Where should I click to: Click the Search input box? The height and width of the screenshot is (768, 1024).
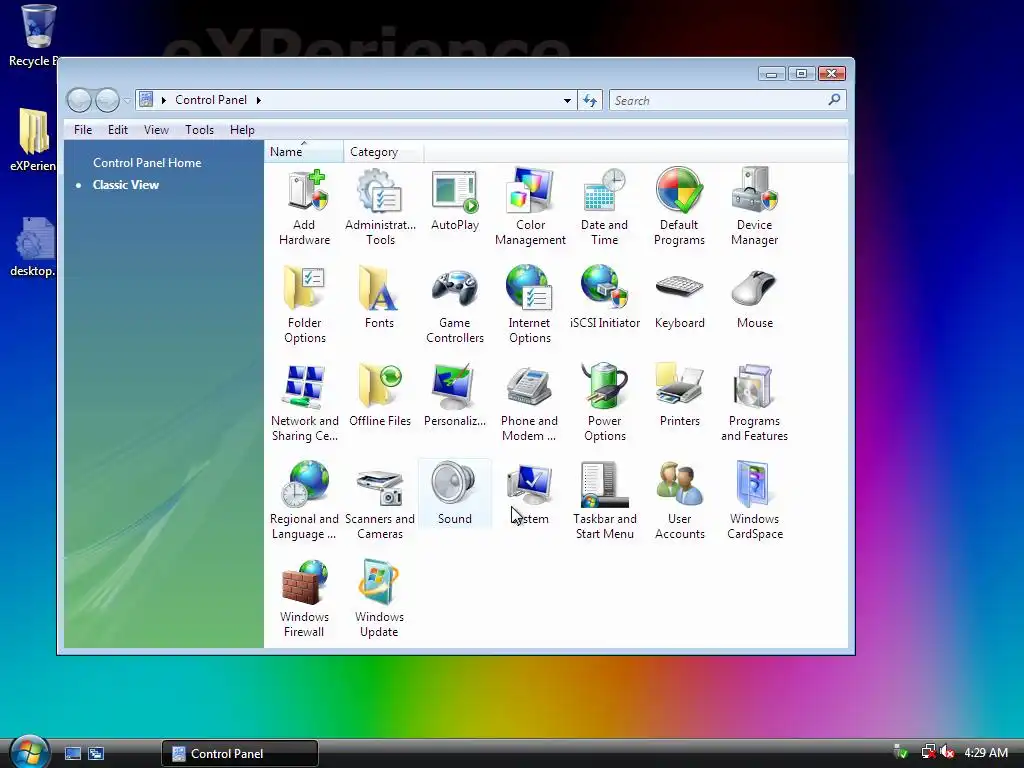718,101
